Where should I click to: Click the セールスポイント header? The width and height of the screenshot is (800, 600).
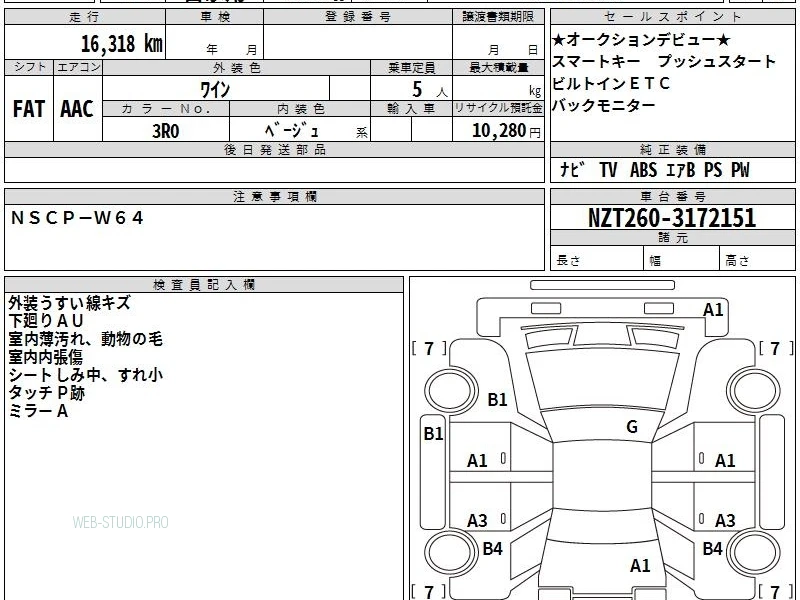(x=672, y=17)
